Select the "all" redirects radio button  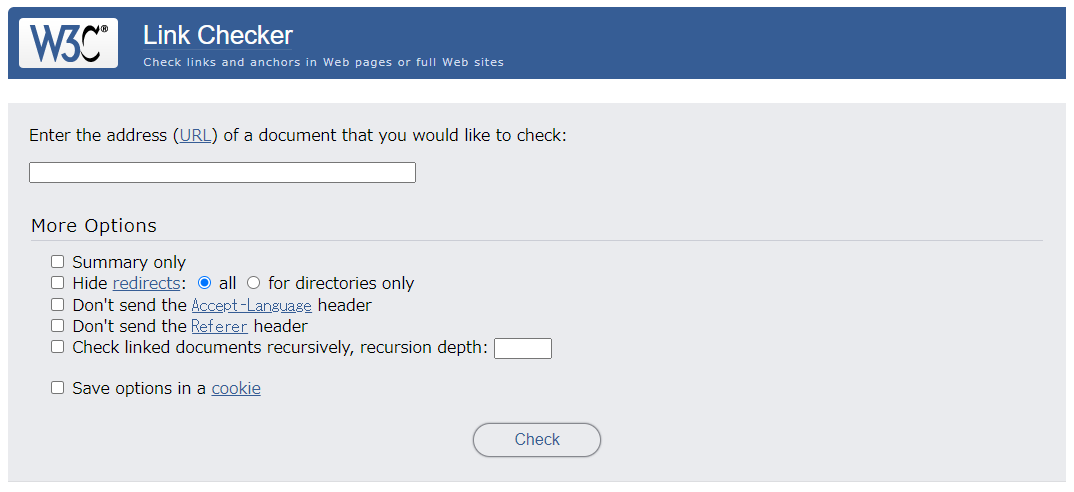point(204,283)
